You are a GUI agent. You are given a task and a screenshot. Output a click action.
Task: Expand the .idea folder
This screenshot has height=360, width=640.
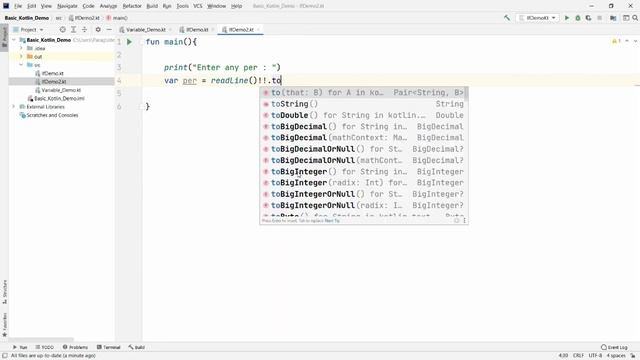point(21,48)
